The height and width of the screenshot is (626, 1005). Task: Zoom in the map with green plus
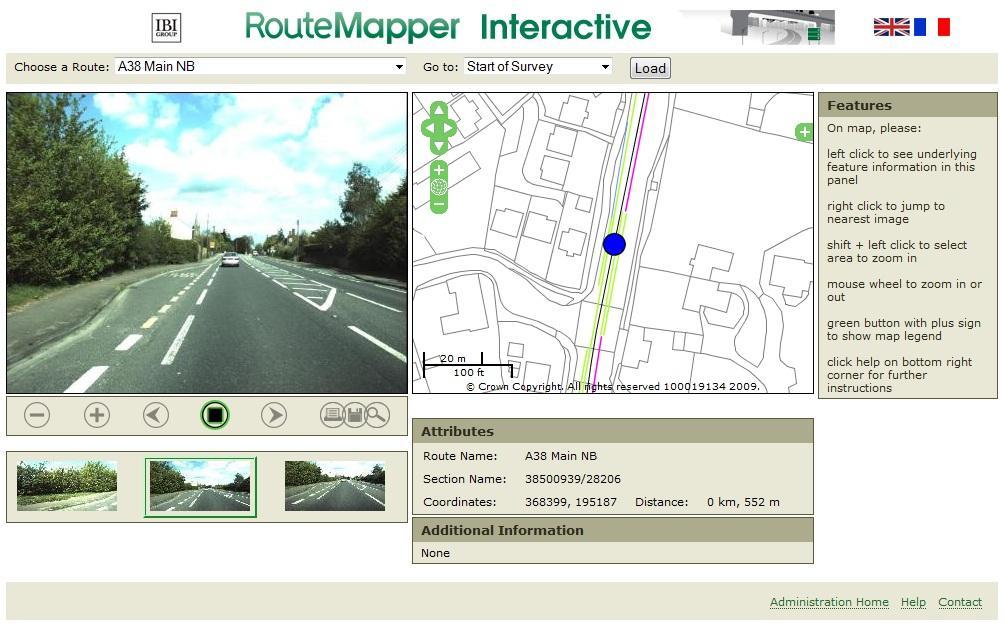click(438, 170)
